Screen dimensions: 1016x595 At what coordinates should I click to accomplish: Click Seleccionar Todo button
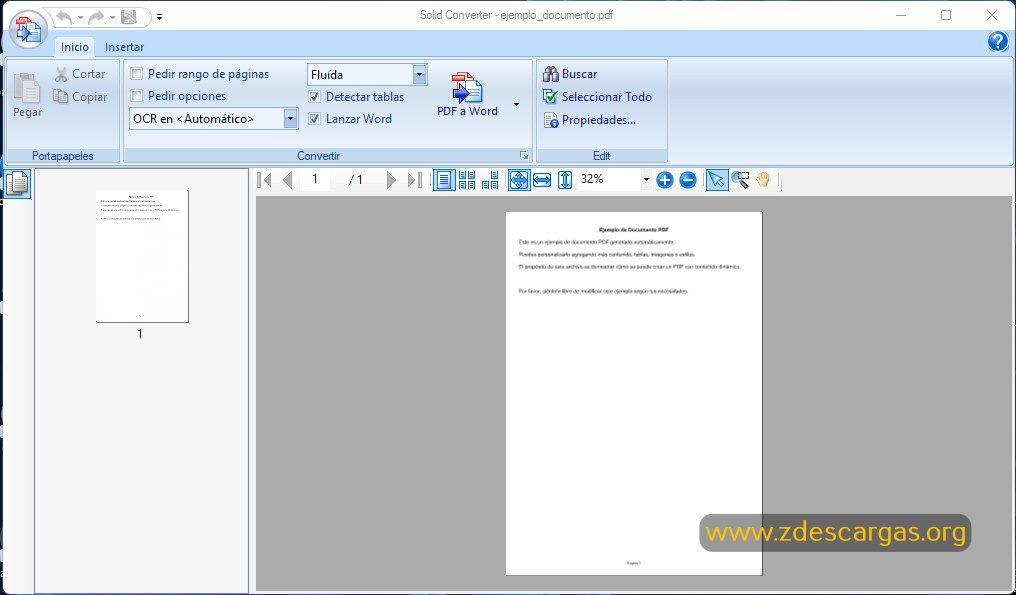tap(597, 97)
